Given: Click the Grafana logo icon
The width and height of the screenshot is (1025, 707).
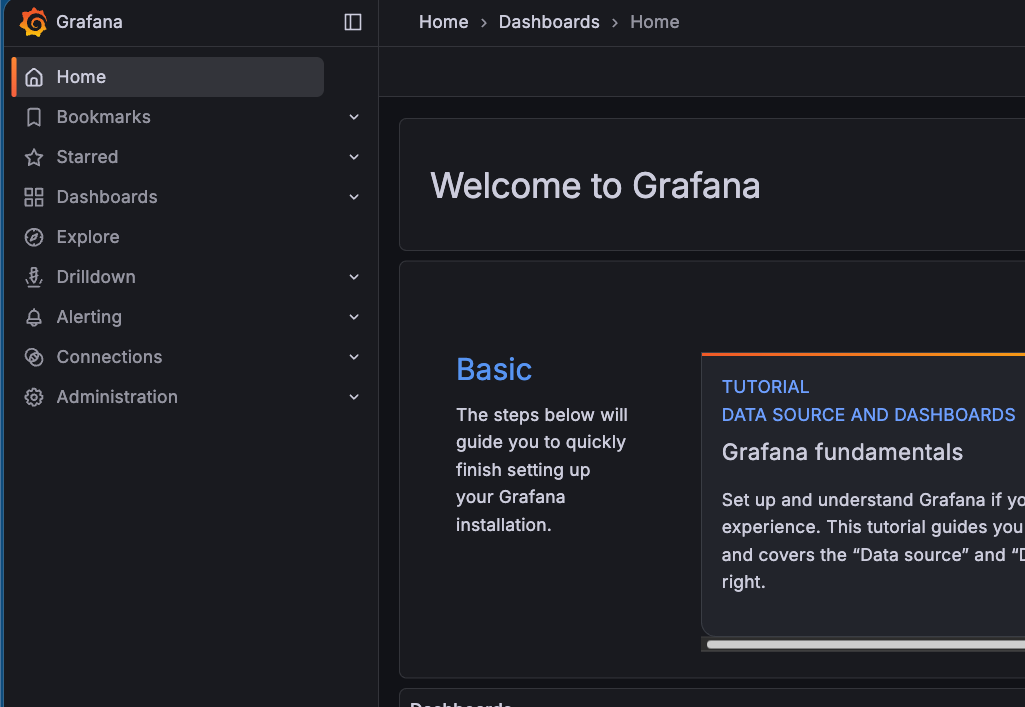Looking at the screenshot, I should (33, 22).
